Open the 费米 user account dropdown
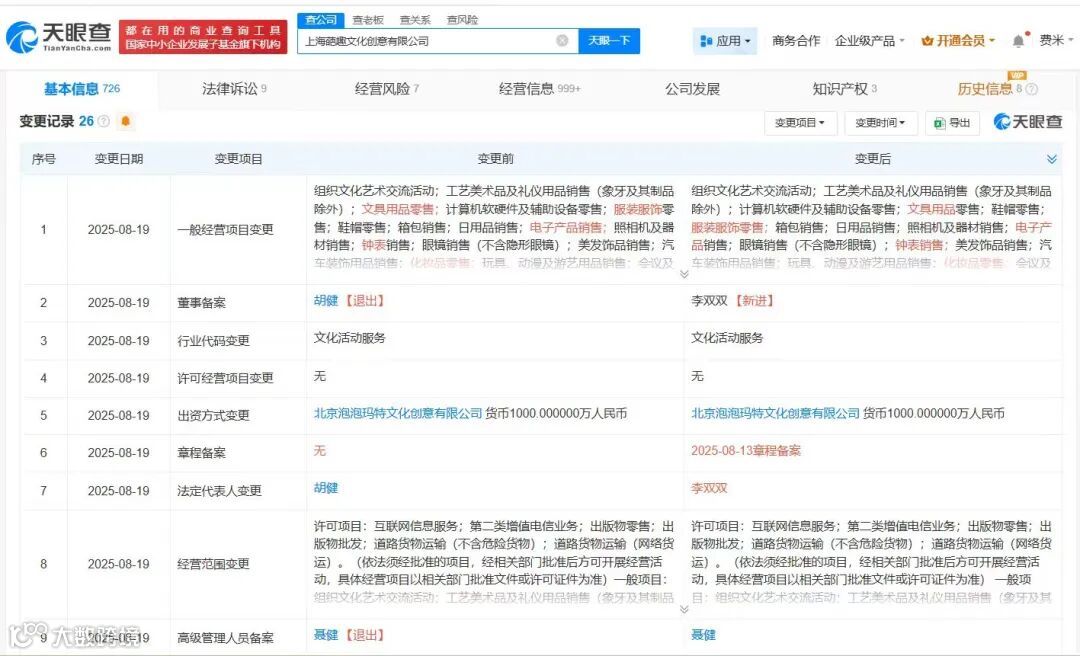Screen dimensions: 1080x656 pos(1056,40)
